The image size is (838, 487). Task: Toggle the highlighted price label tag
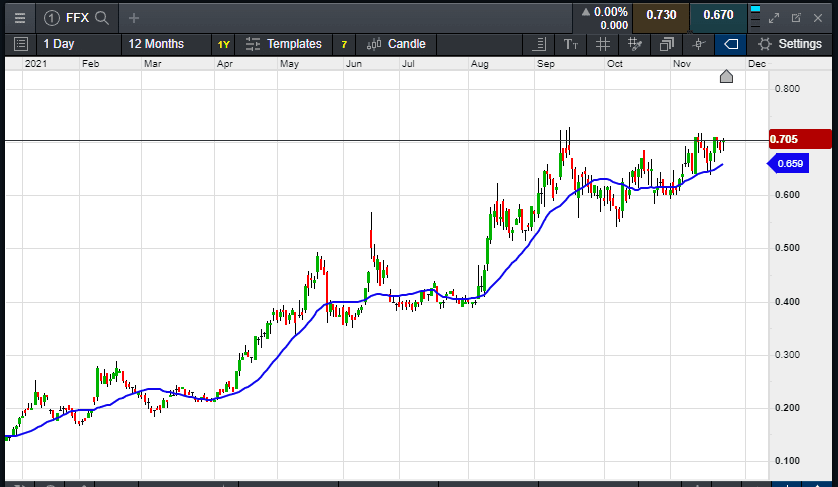(x=729, y=44)
